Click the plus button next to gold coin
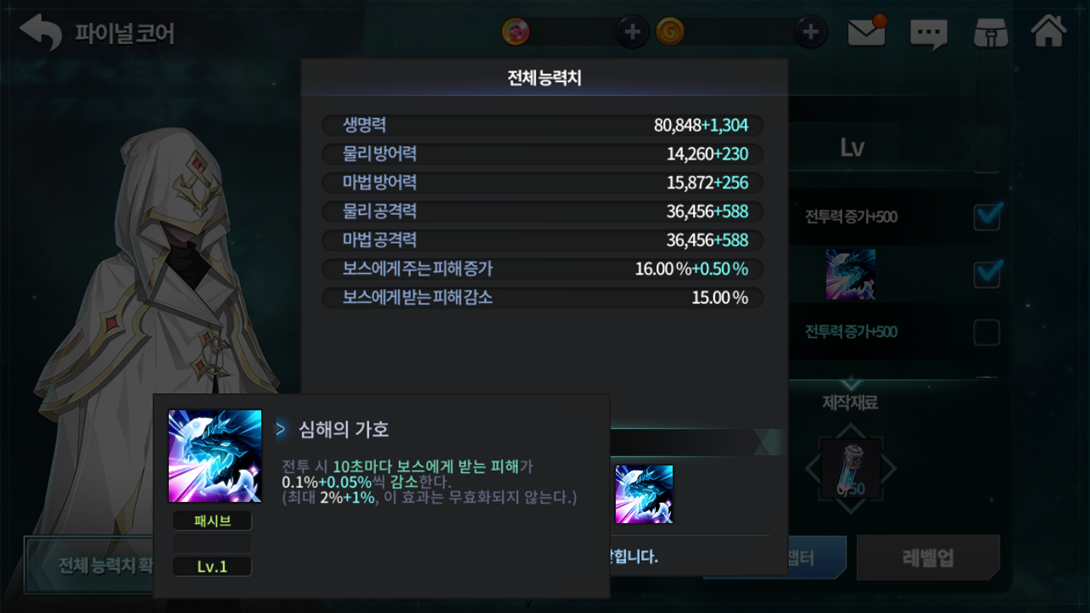 pos(811,32)
